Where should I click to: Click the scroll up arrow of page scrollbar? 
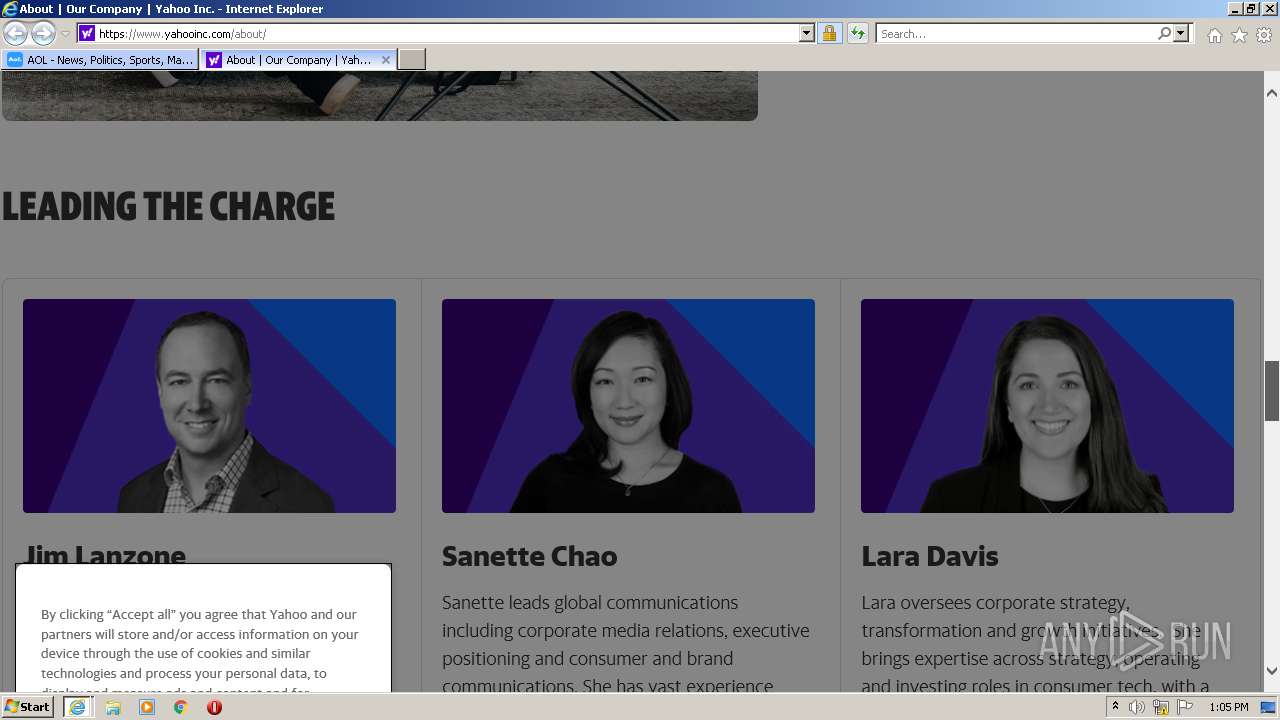pos(1271,93)
